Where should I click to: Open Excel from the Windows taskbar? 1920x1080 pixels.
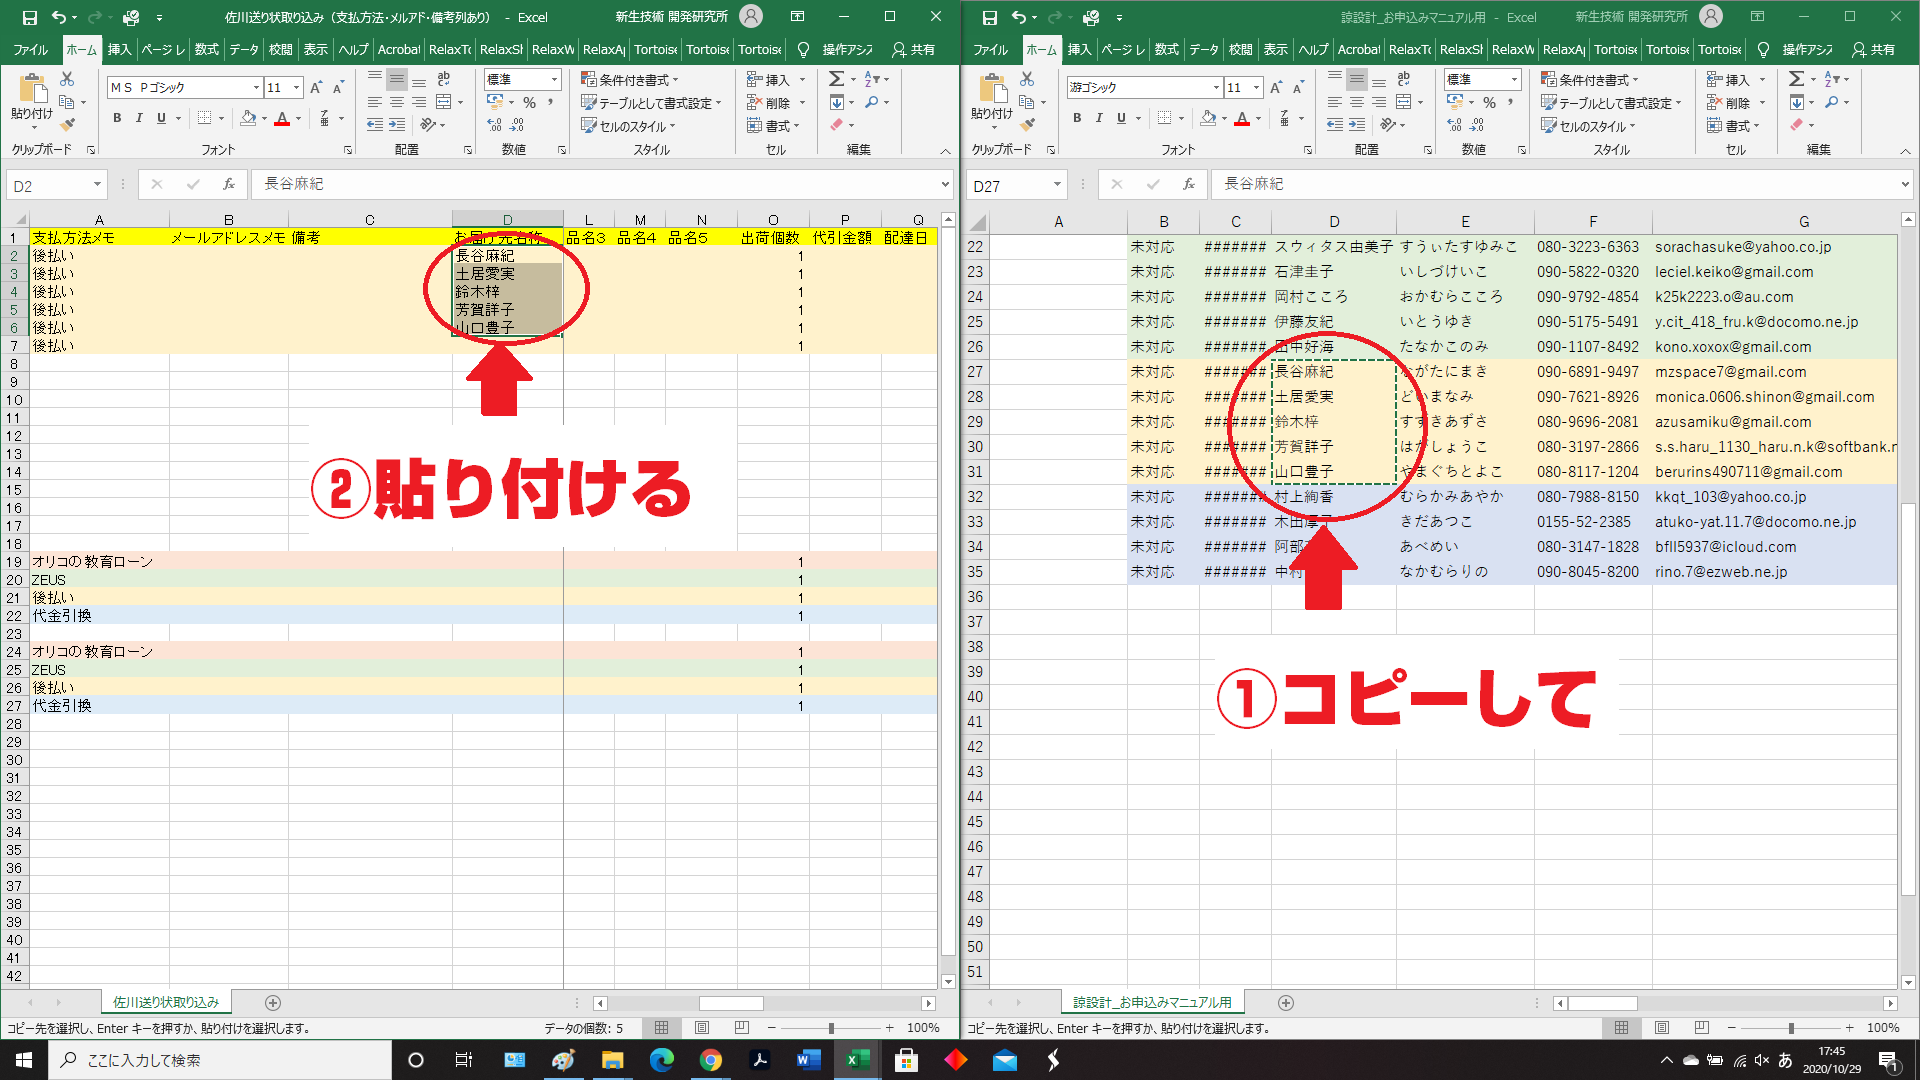pos(858,1060)
